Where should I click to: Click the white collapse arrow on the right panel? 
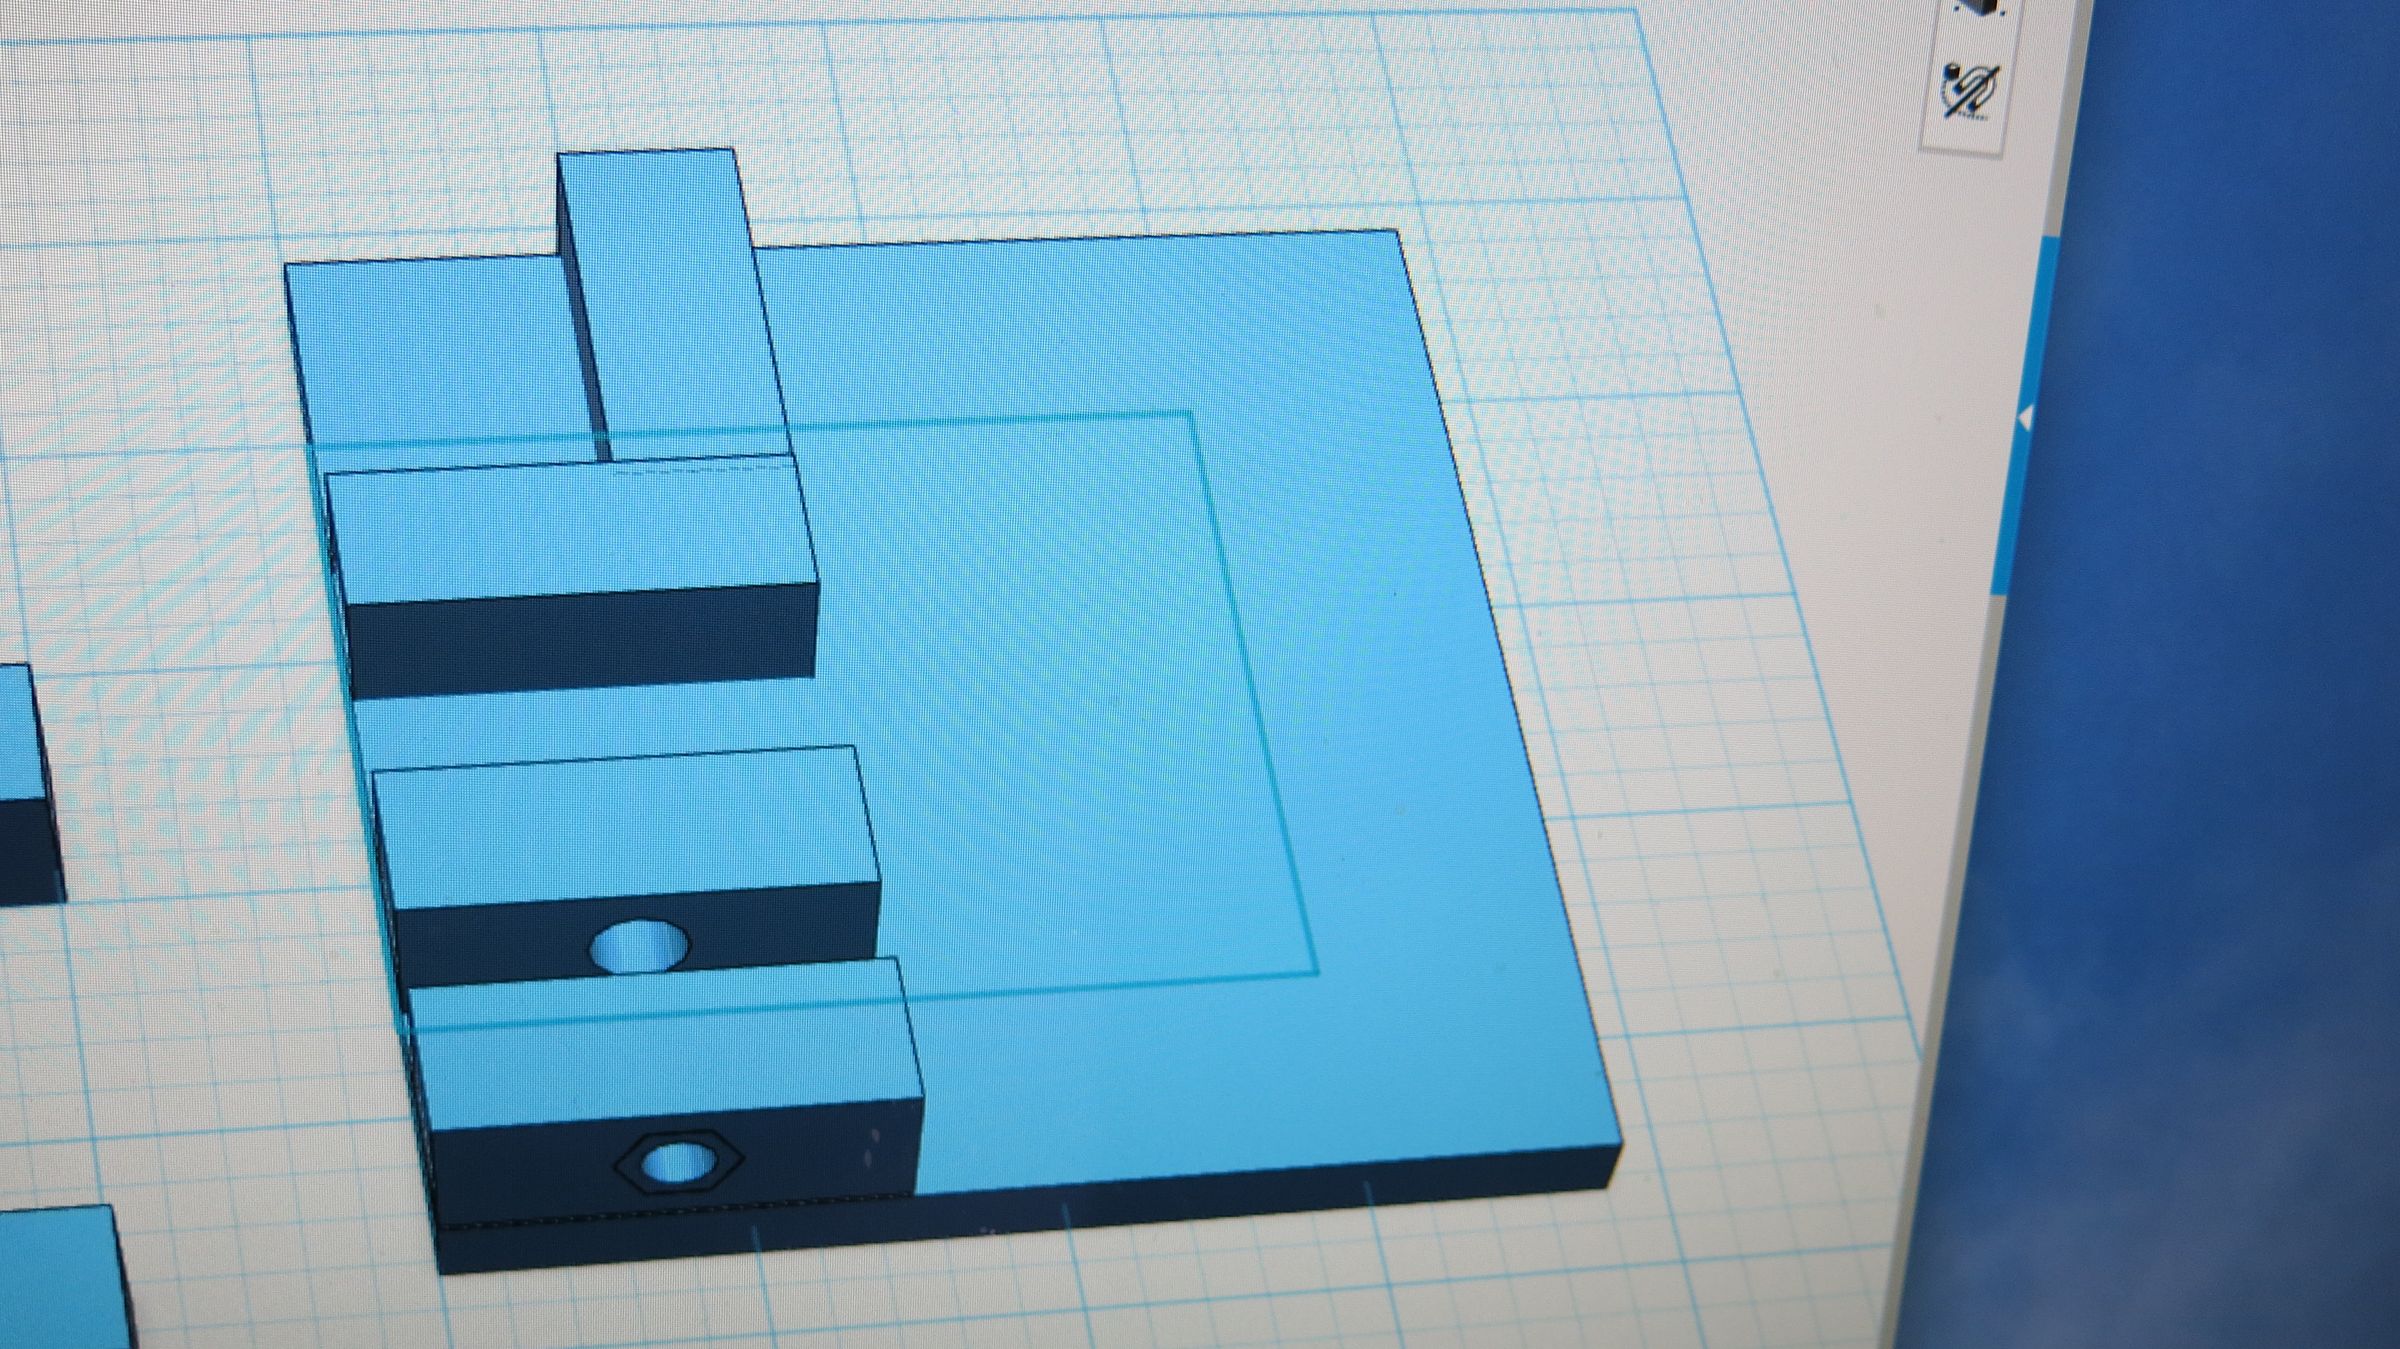point(2026,419)
